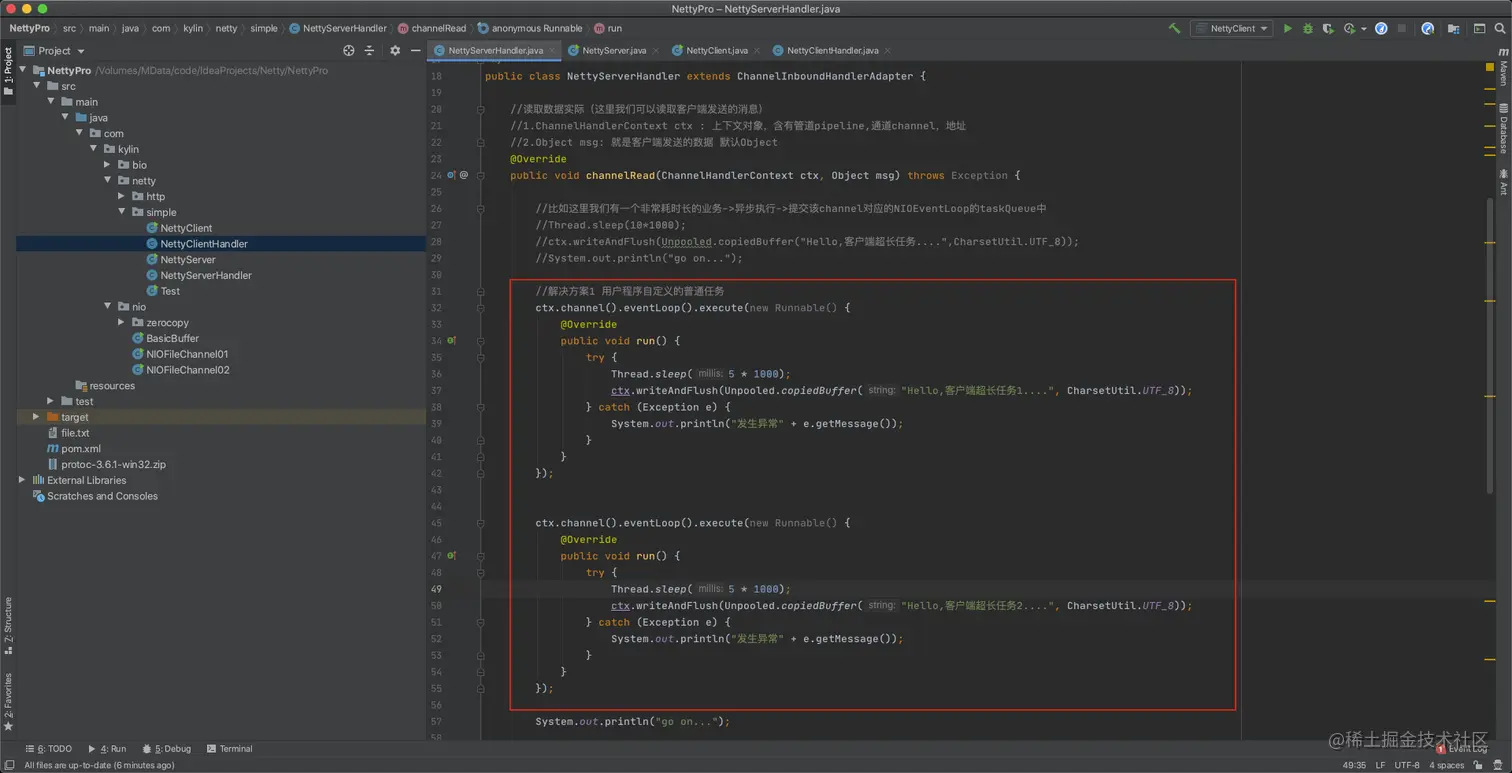The width and height of the screenshot is (1512, 773).
Task: Select pom.xml in the project tree
Action: point(78,449)
